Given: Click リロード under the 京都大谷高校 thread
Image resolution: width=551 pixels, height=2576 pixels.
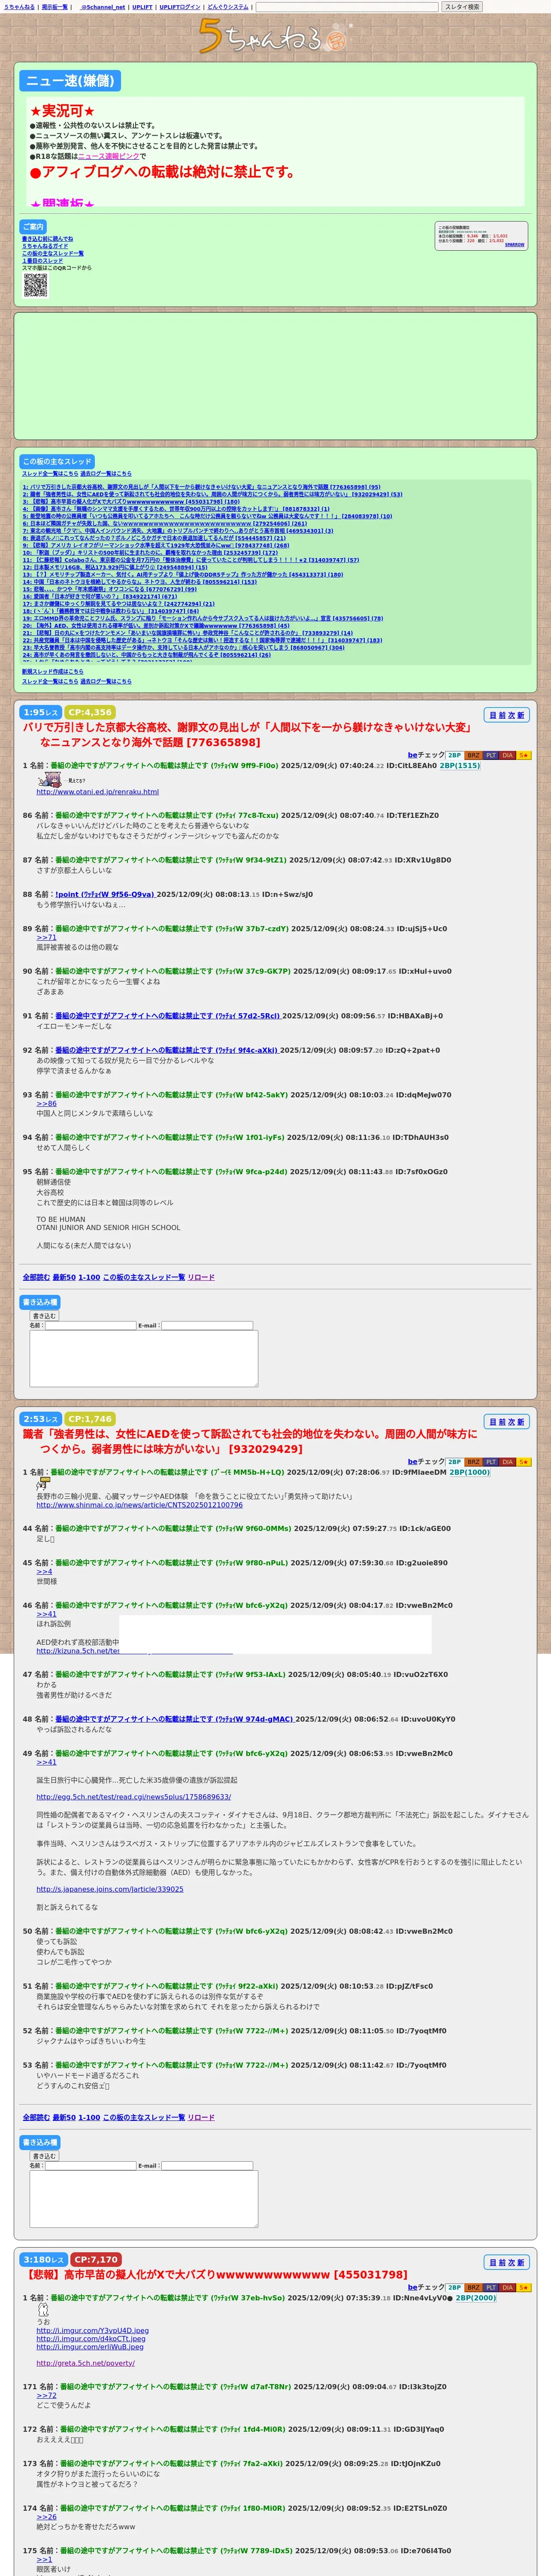Looking at the screenshot, I should (x=201, y=1277).
